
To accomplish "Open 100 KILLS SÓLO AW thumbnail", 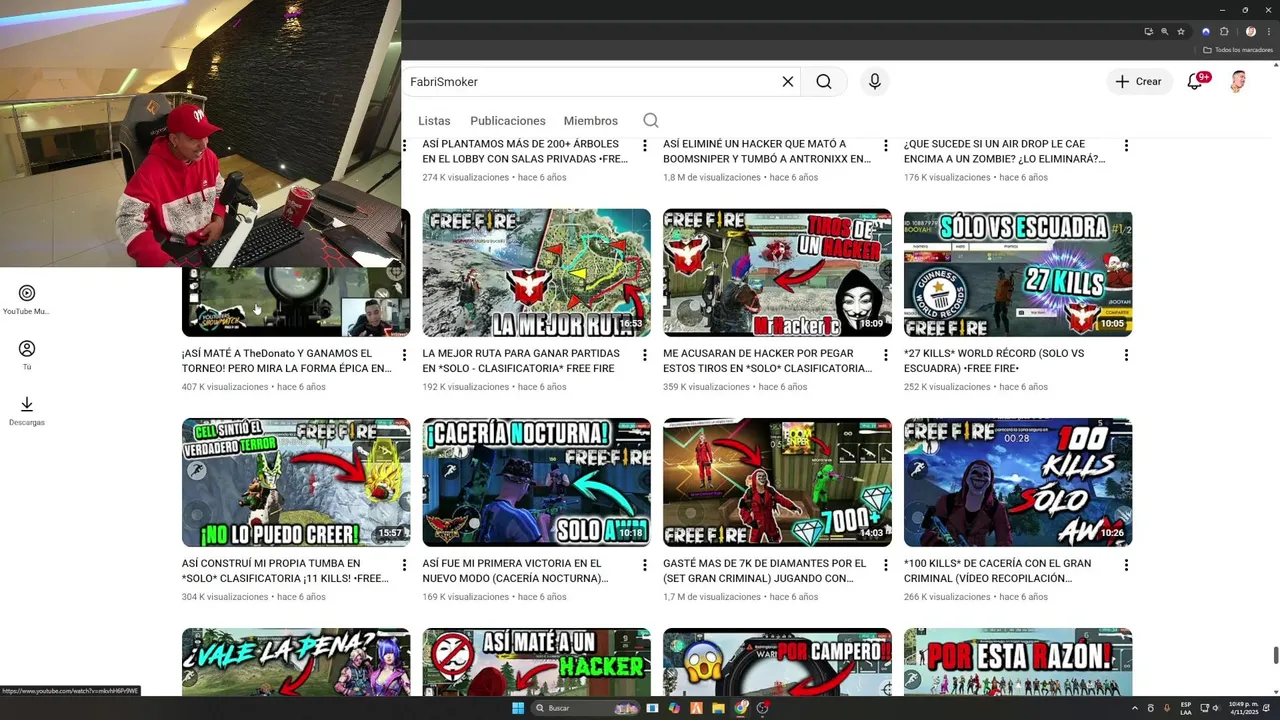I will [1018, 482].
